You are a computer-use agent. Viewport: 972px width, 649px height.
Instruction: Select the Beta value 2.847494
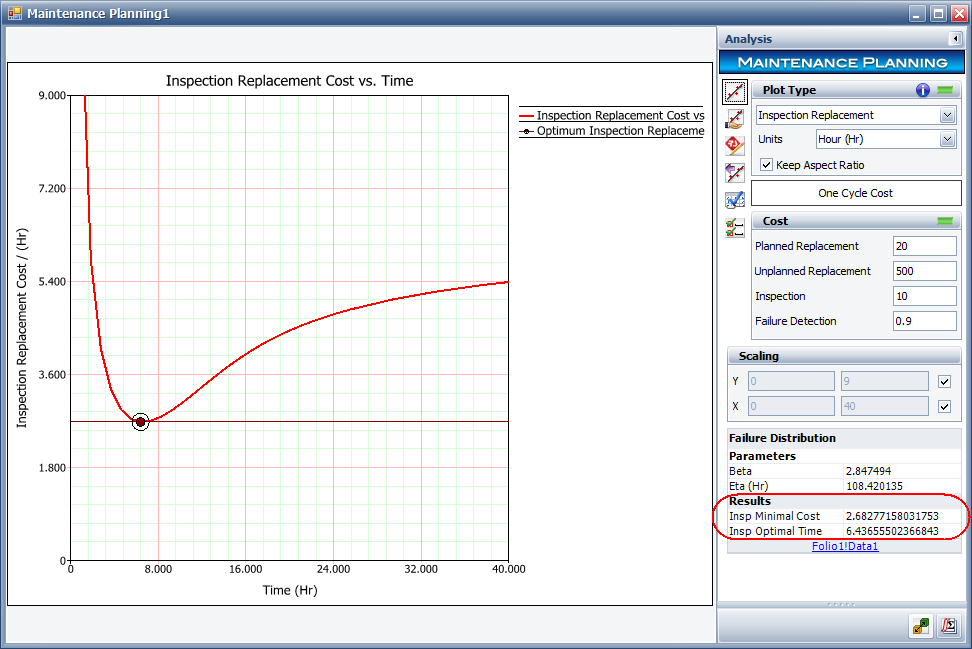pyautogui.click(x=868, y=471)
